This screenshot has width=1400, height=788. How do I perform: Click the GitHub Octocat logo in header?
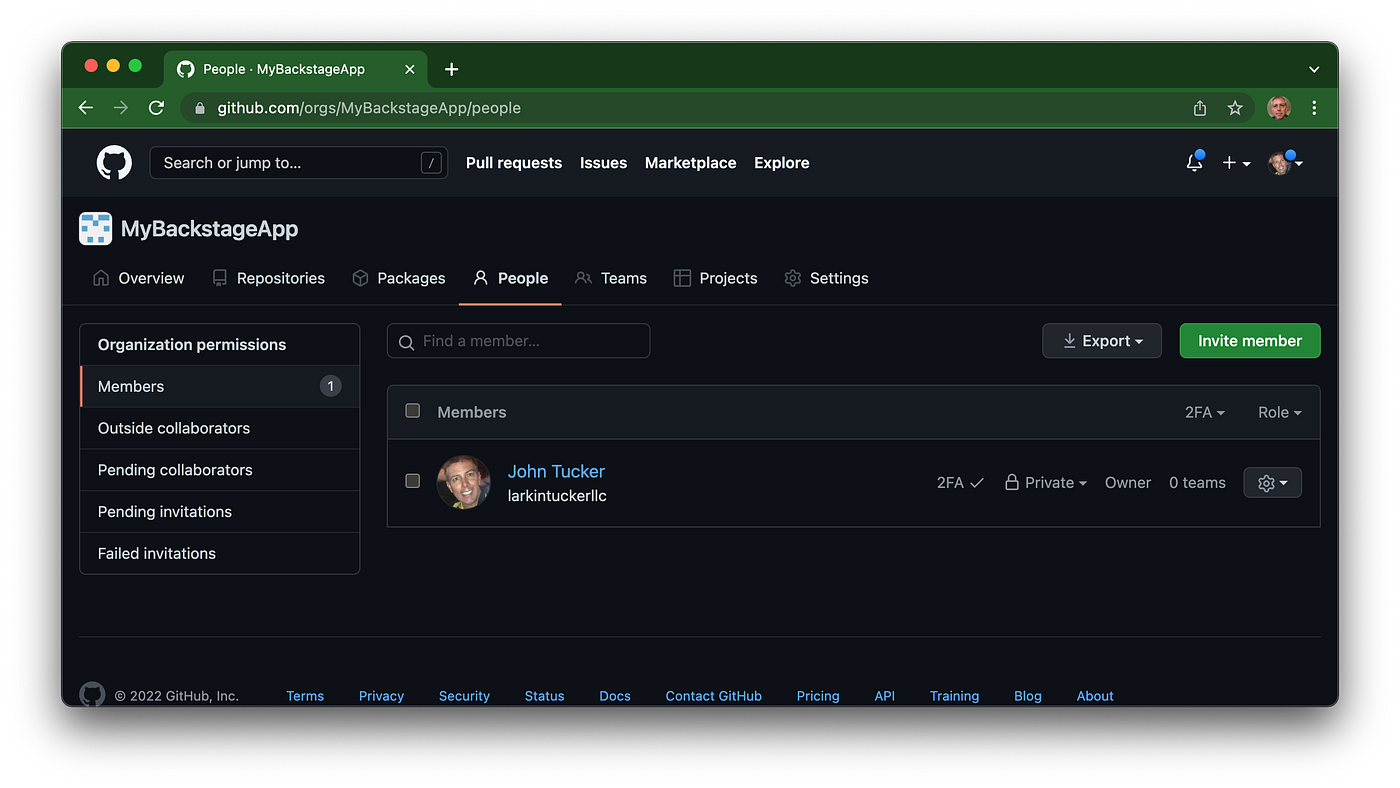(114, 162)
